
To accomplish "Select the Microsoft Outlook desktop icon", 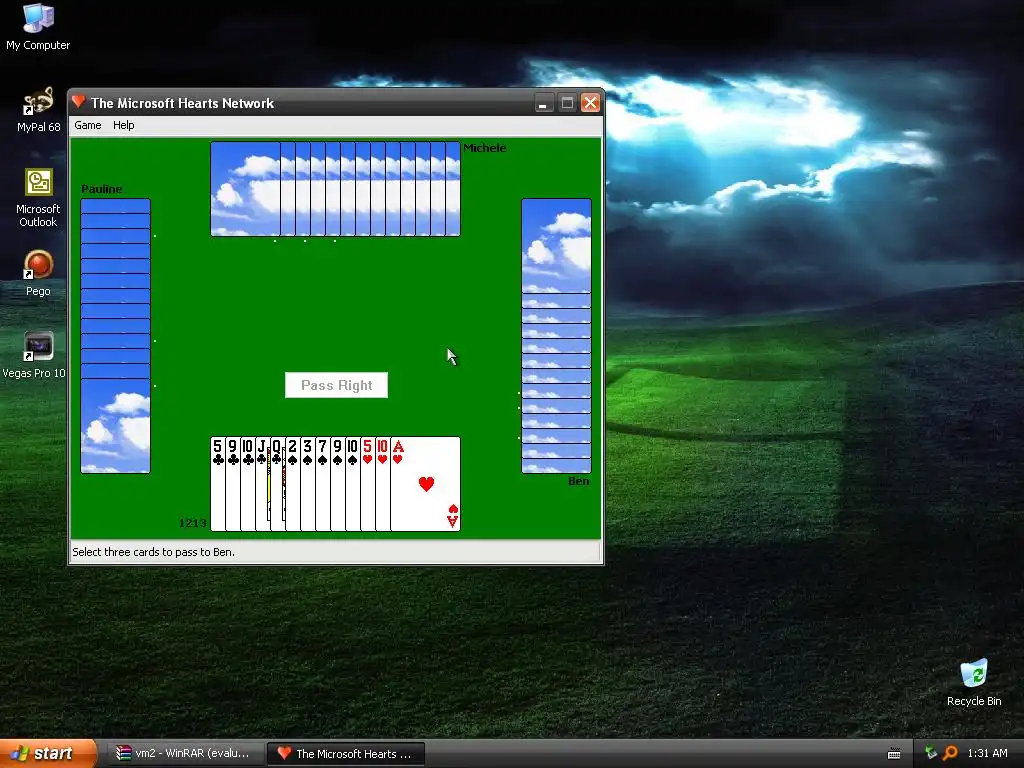I will pyautogui.click(x=38, y=198).
